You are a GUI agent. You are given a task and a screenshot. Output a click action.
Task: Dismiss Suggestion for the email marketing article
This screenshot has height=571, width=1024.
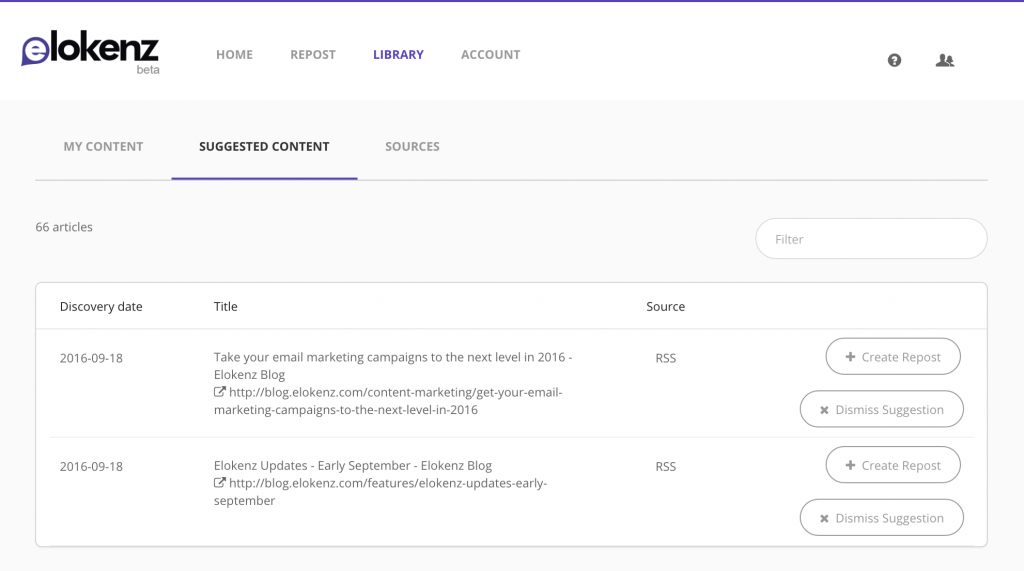(881, 409)
